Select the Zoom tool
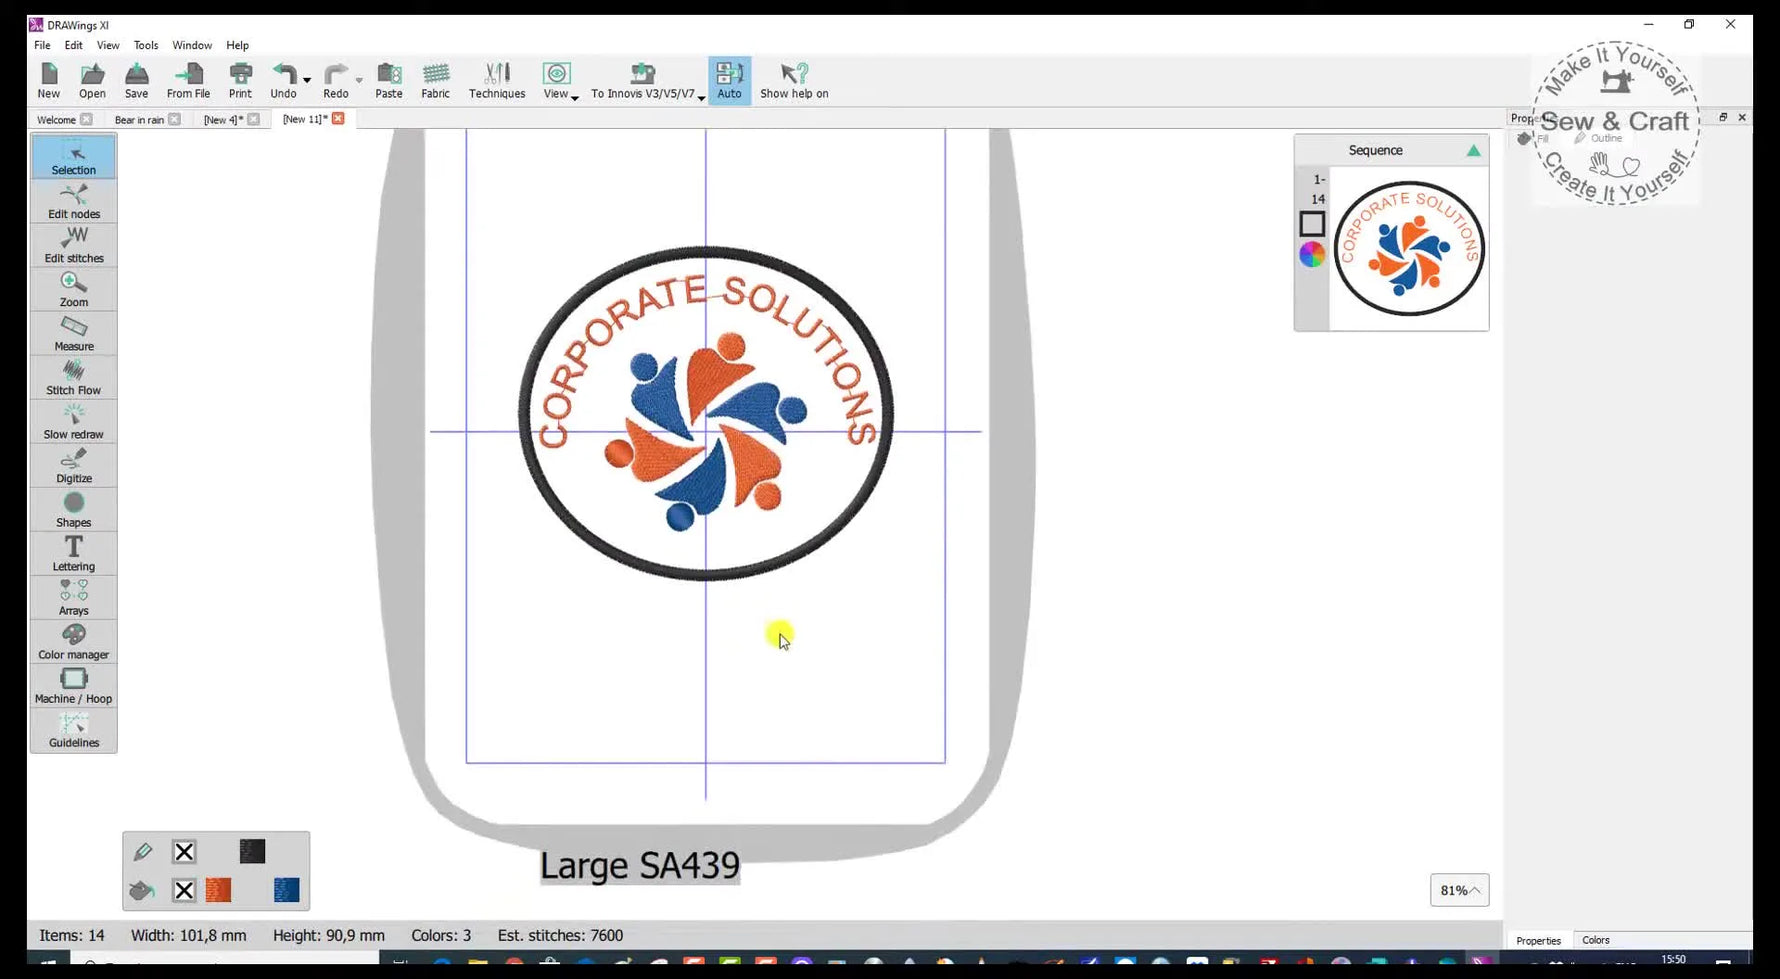The height and width of the screenshot is (979, 1780). (x=73, y=288)
